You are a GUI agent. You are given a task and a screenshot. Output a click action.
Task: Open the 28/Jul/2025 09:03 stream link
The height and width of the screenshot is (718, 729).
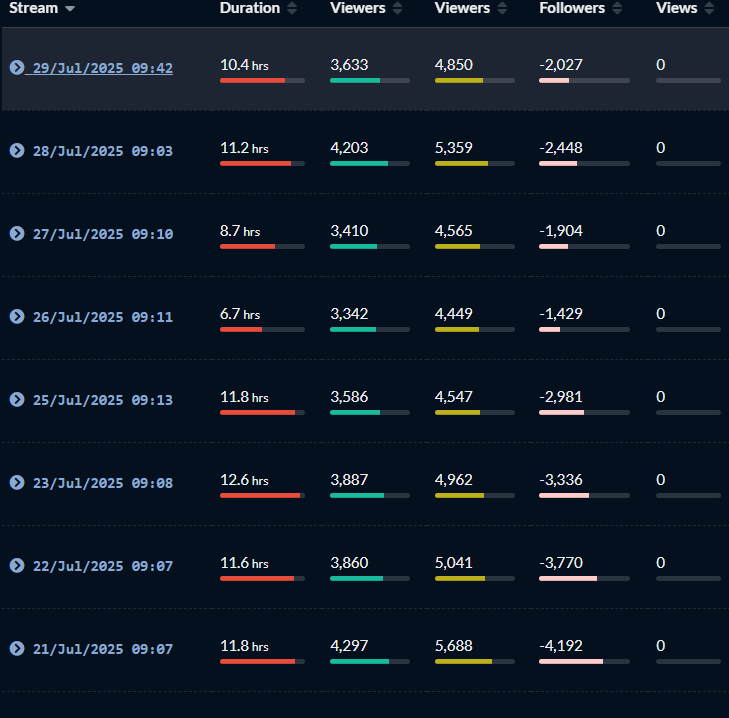(103, 151)
